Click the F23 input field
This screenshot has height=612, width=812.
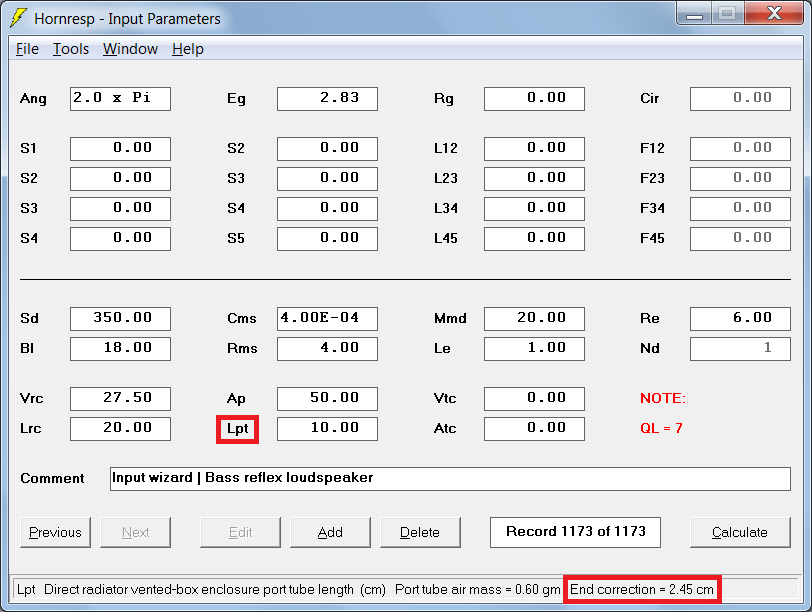(741, 179)
